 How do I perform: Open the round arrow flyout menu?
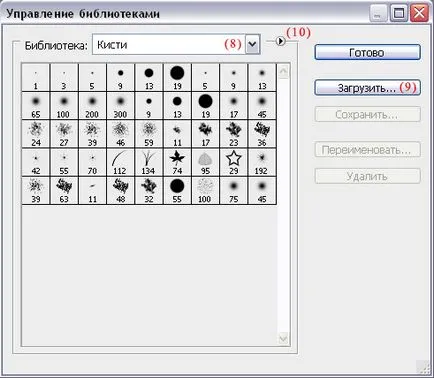click(281, 41)
